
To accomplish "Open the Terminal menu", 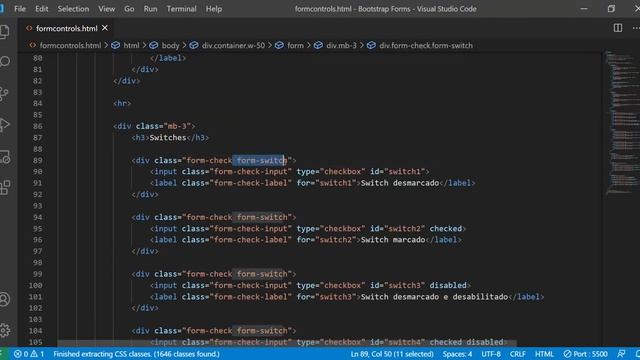I will coord(181,9).
